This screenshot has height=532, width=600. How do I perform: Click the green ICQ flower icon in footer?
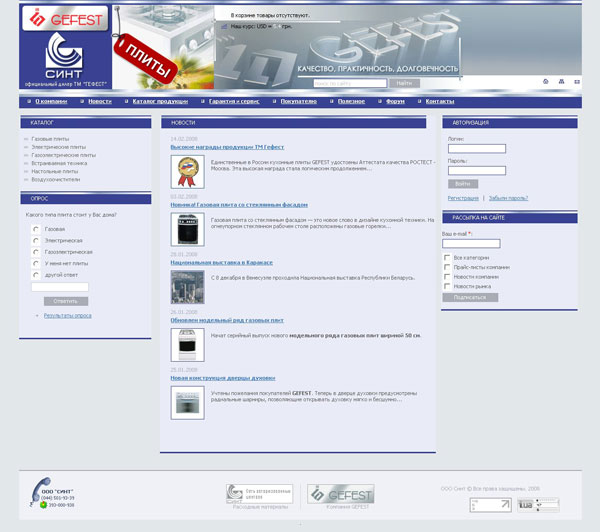(x=43, y=505)
